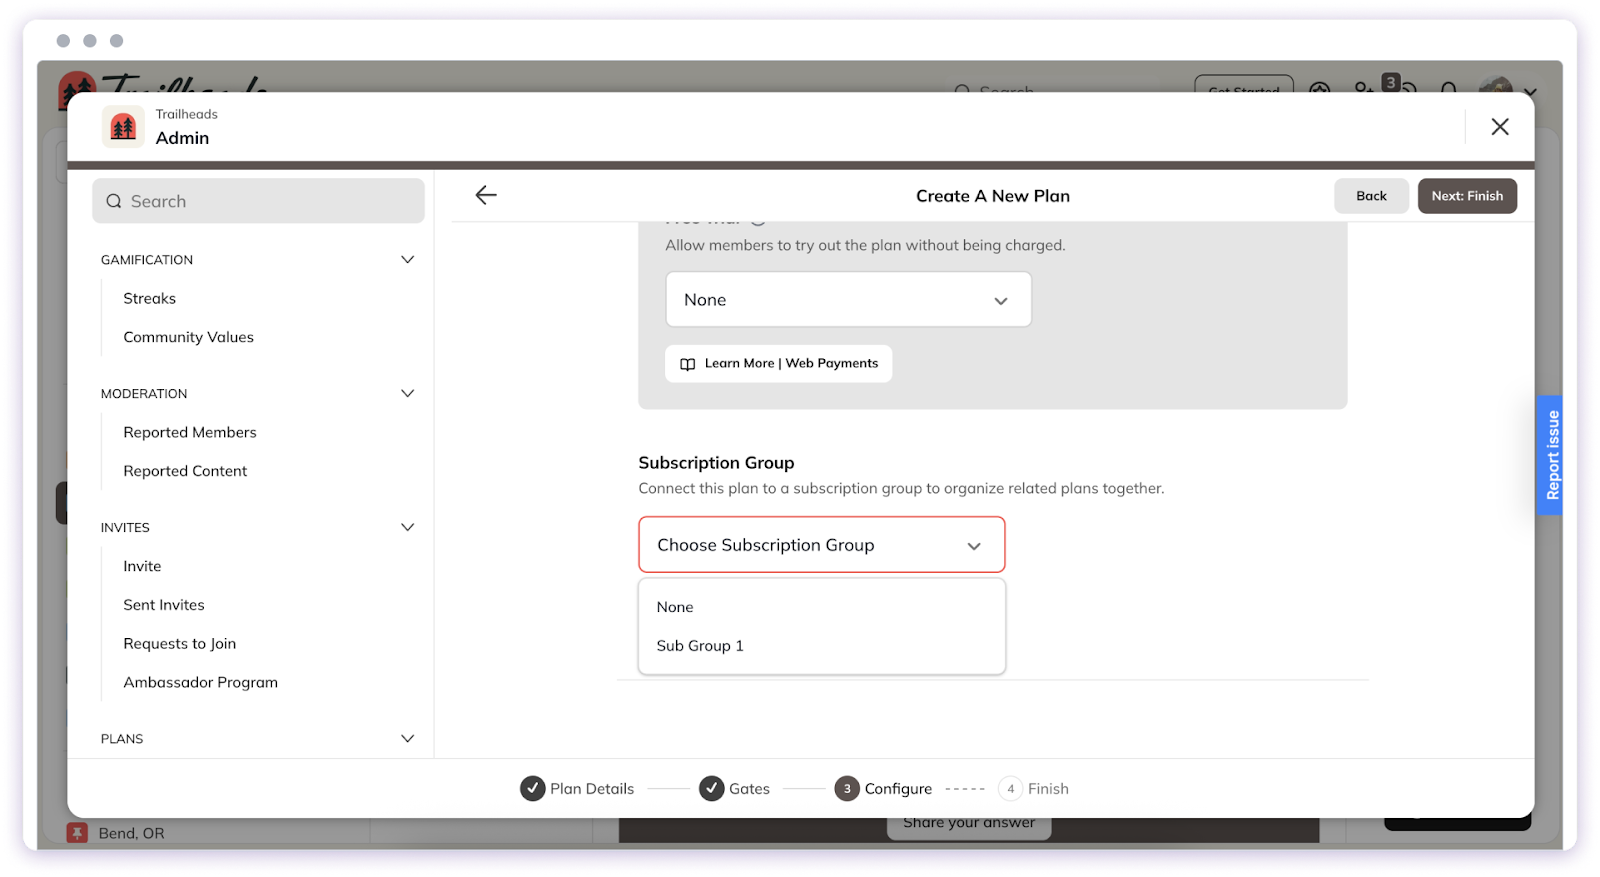Image resolution: width=1600 pixels, height=877 pixels.
Task: Click the step 3 Configure circle icon
Action: (x=847, y=789)
